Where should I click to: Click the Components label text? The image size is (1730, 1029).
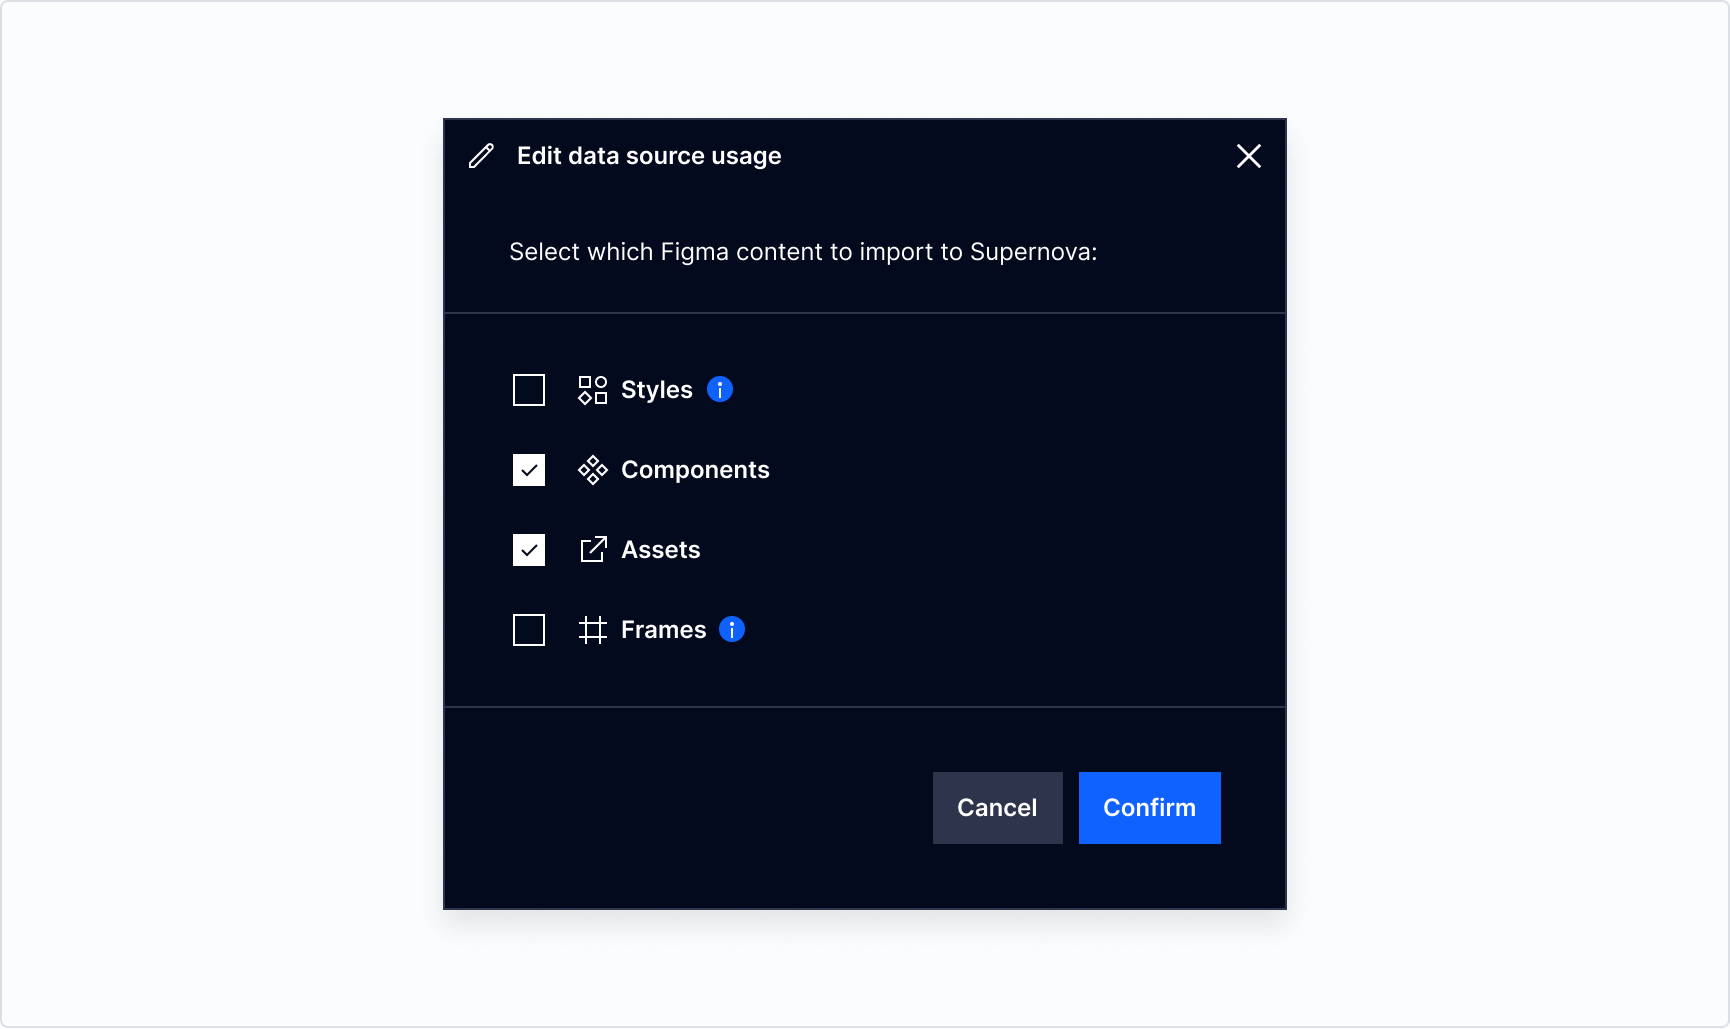coord(695,470)
